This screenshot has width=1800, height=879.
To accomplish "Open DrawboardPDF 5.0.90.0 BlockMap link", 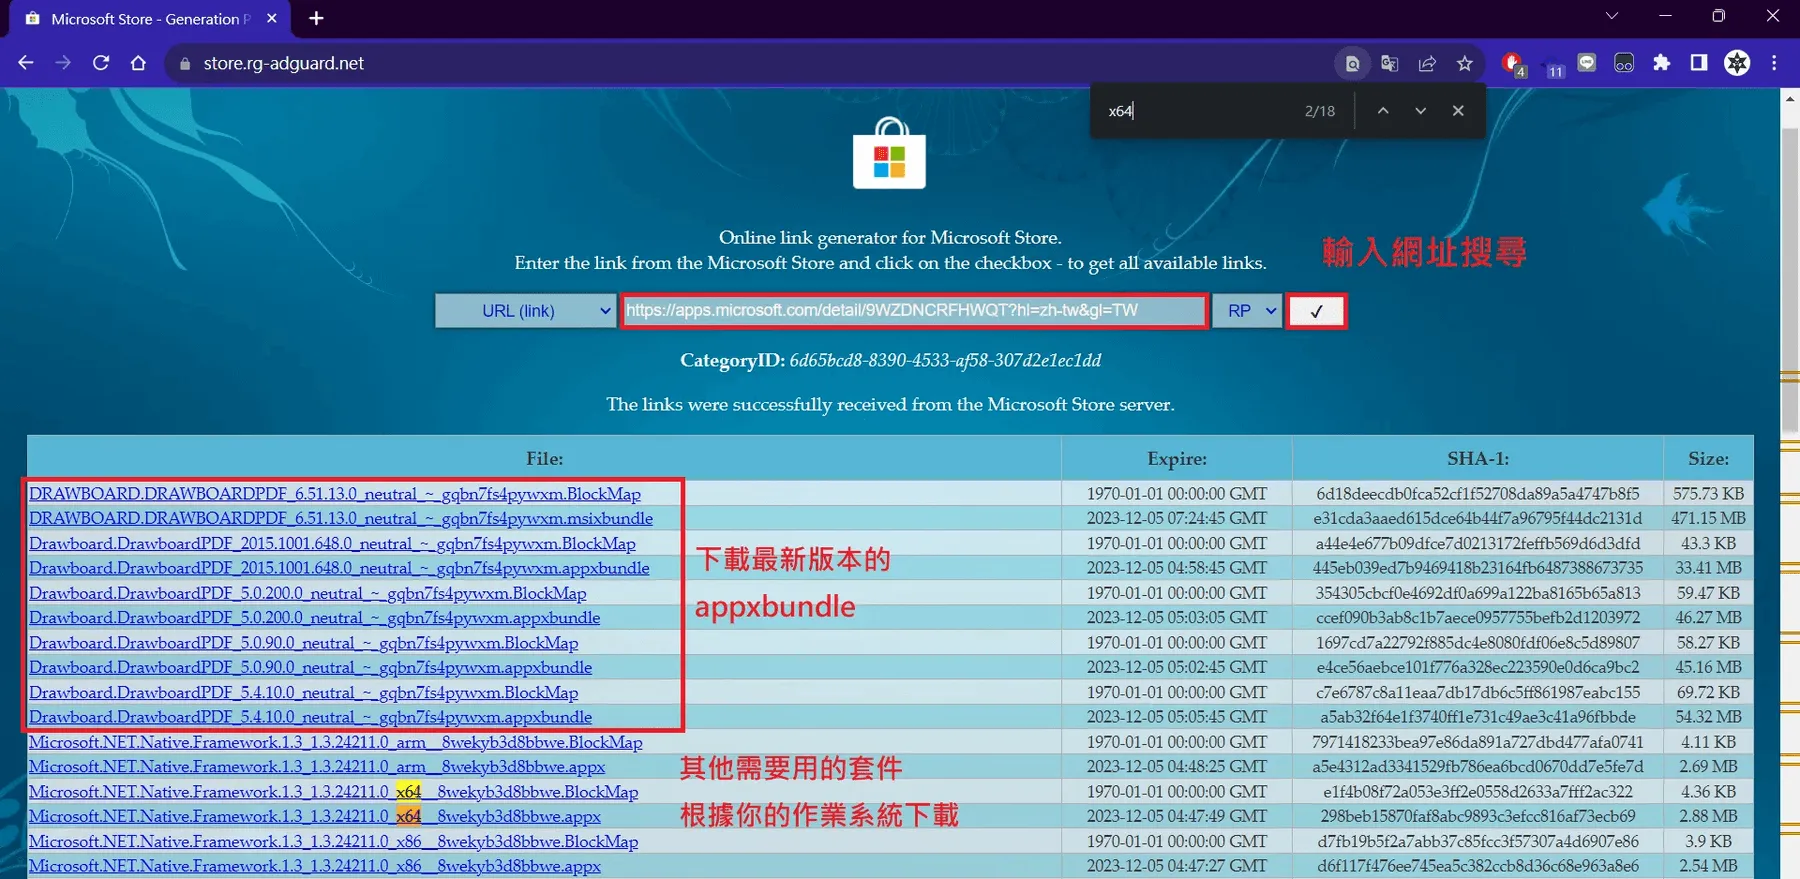I will pyautogui.click(x=304, y=643).
